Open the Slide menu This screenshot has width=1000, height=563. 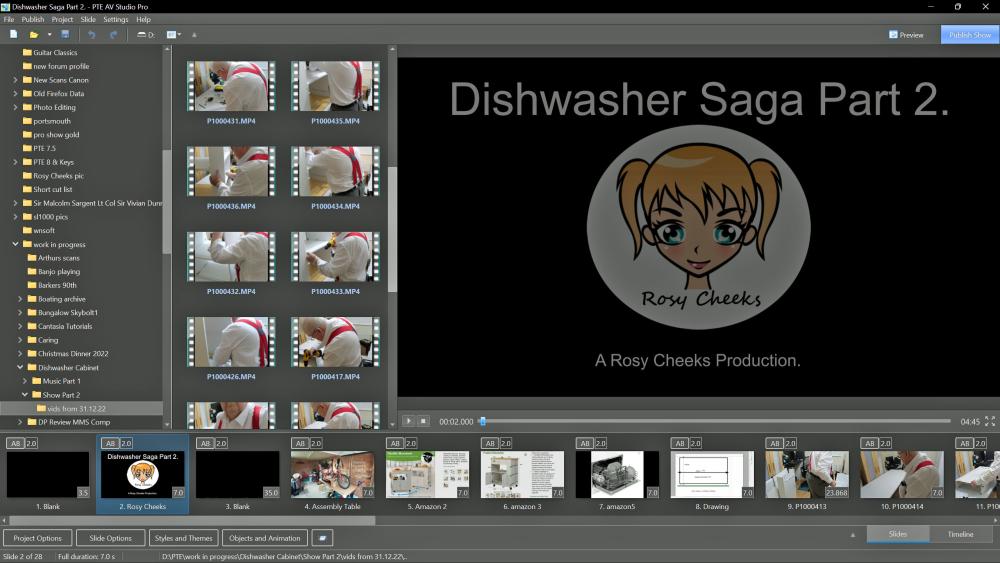[x=88, y=20]
